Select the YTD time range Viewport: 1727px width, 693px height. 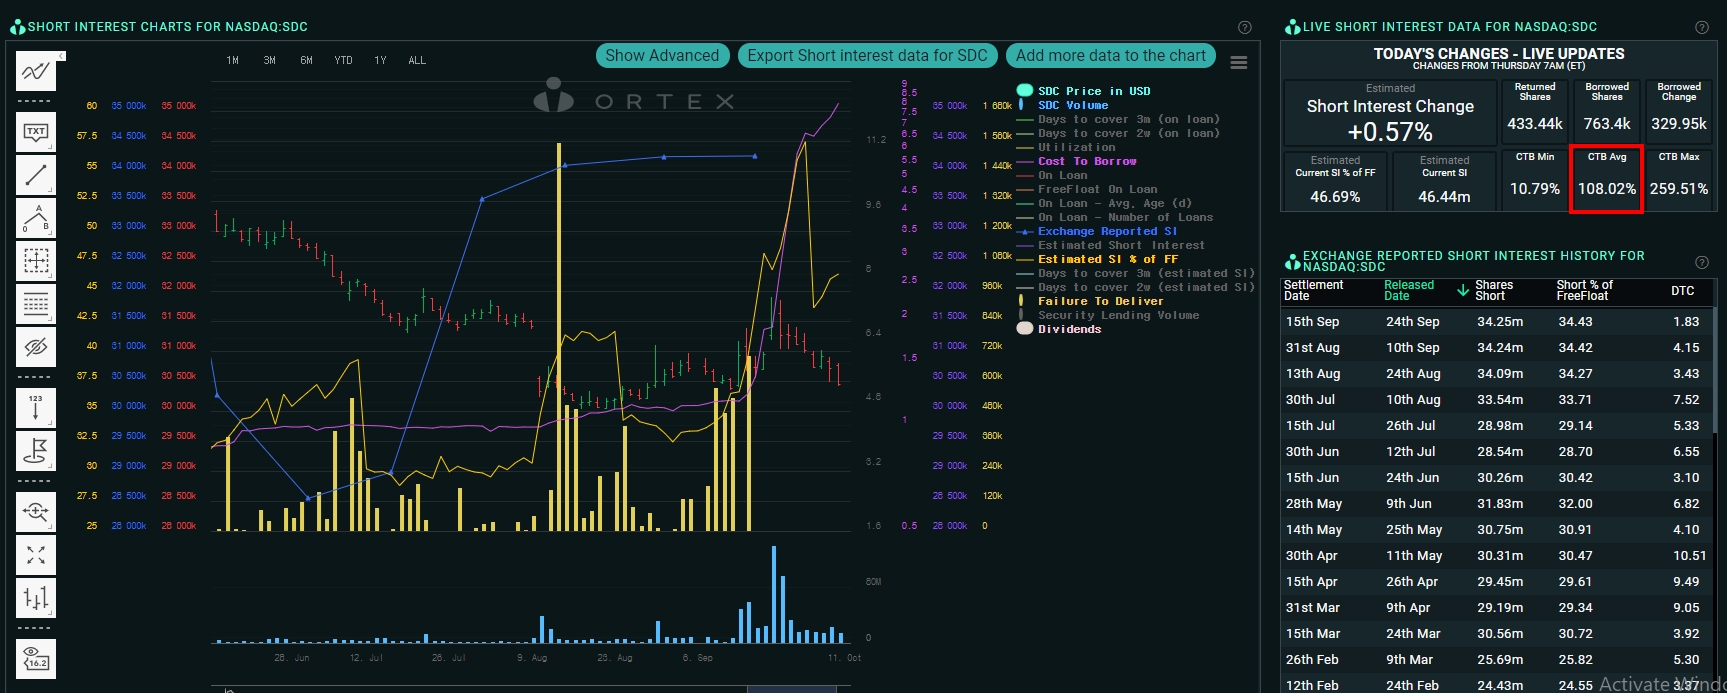(343, 60)
